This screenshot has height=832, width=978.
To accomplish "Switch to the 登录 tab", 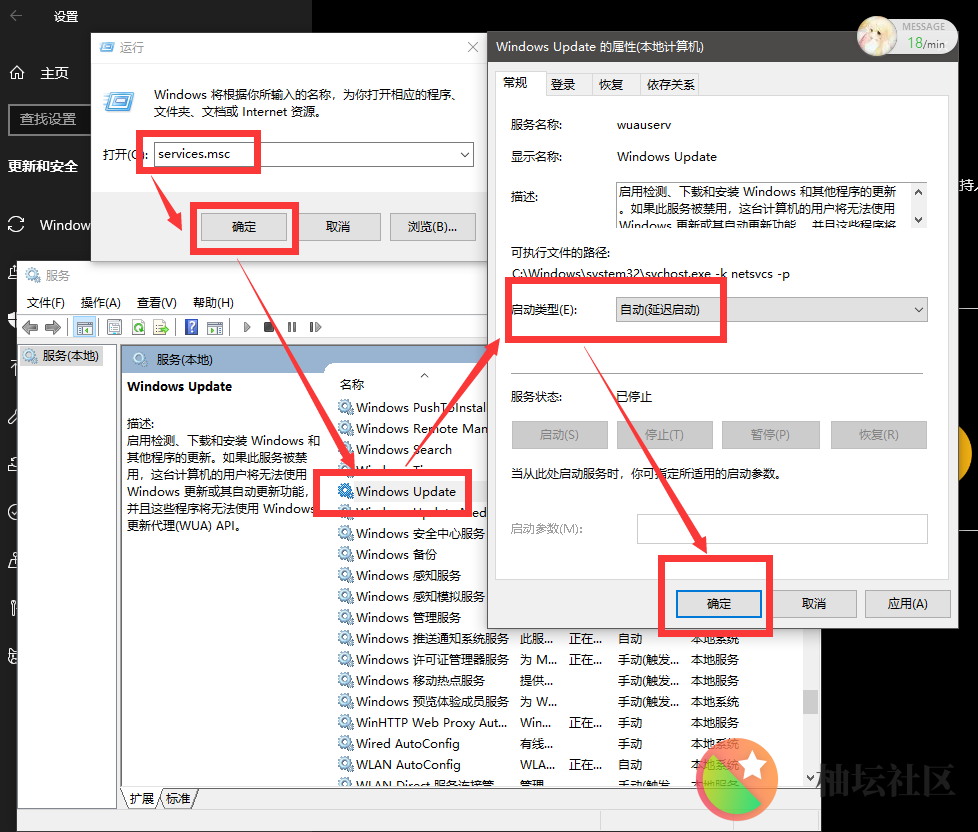I will 563,84.
